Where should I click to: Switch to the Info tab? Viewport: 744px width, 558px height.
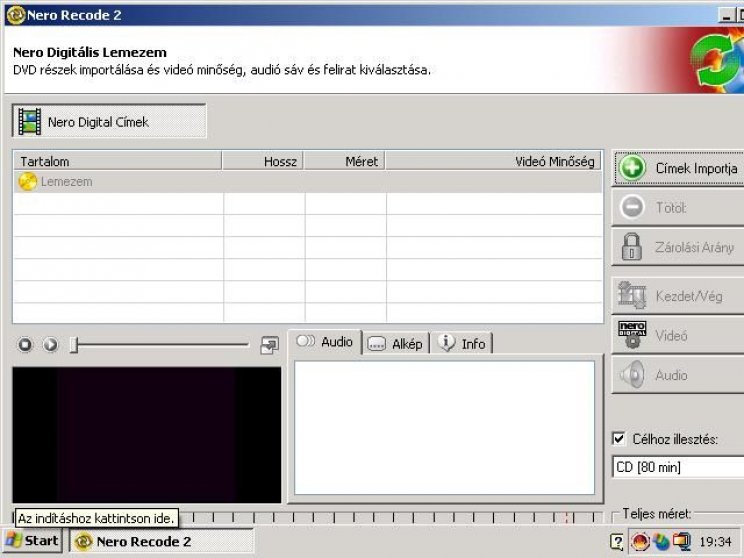(x=462, y=343)
